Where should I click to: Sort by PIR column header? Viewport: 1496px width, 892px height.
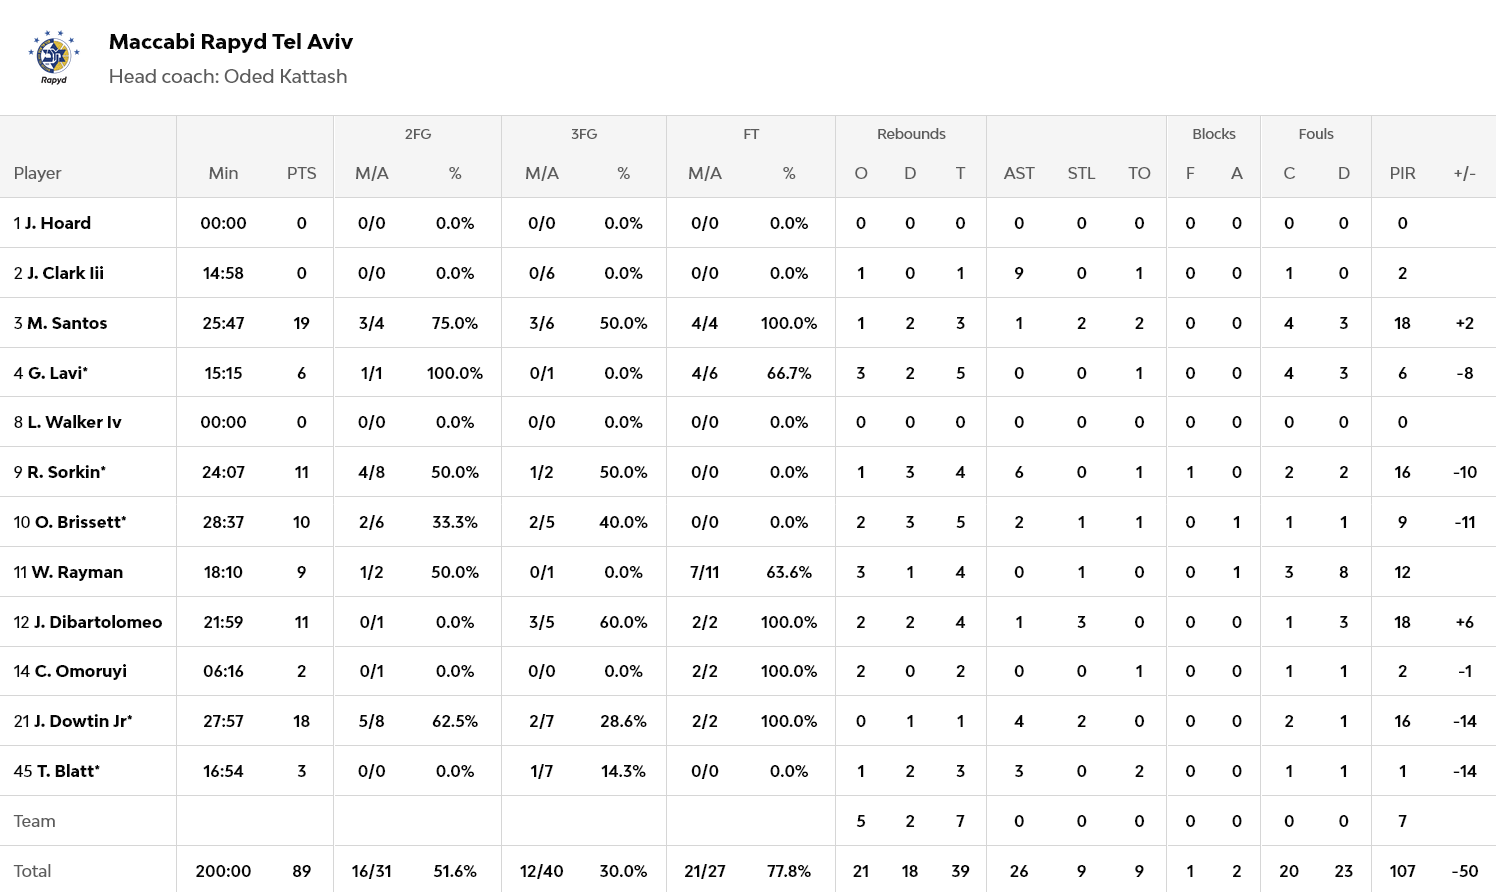(1402, 173)
